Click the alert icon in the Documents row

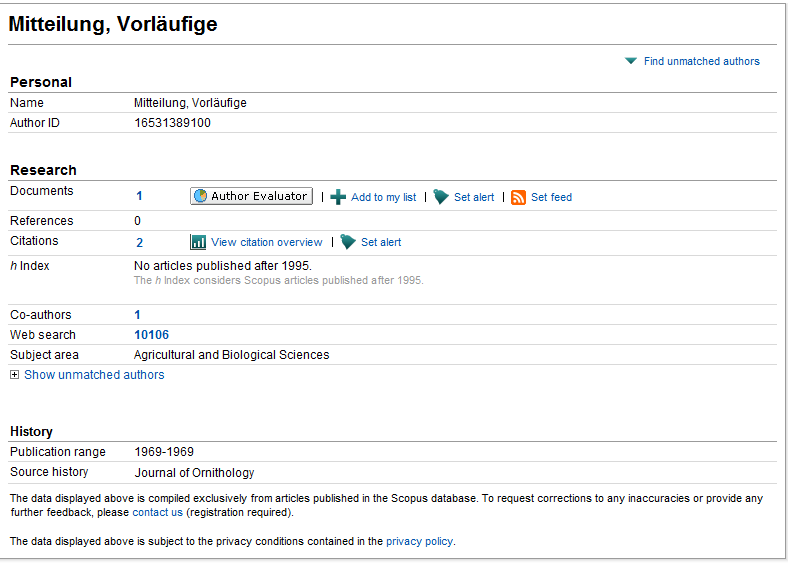coord(441,197)
